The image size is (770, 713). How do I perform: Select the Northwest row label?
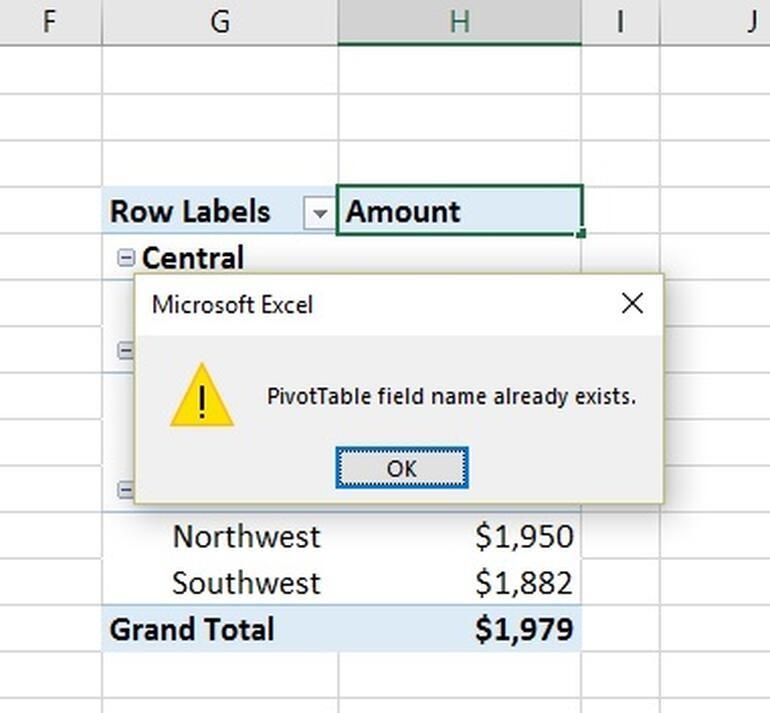pyautogui.click(x=247, y=536)
